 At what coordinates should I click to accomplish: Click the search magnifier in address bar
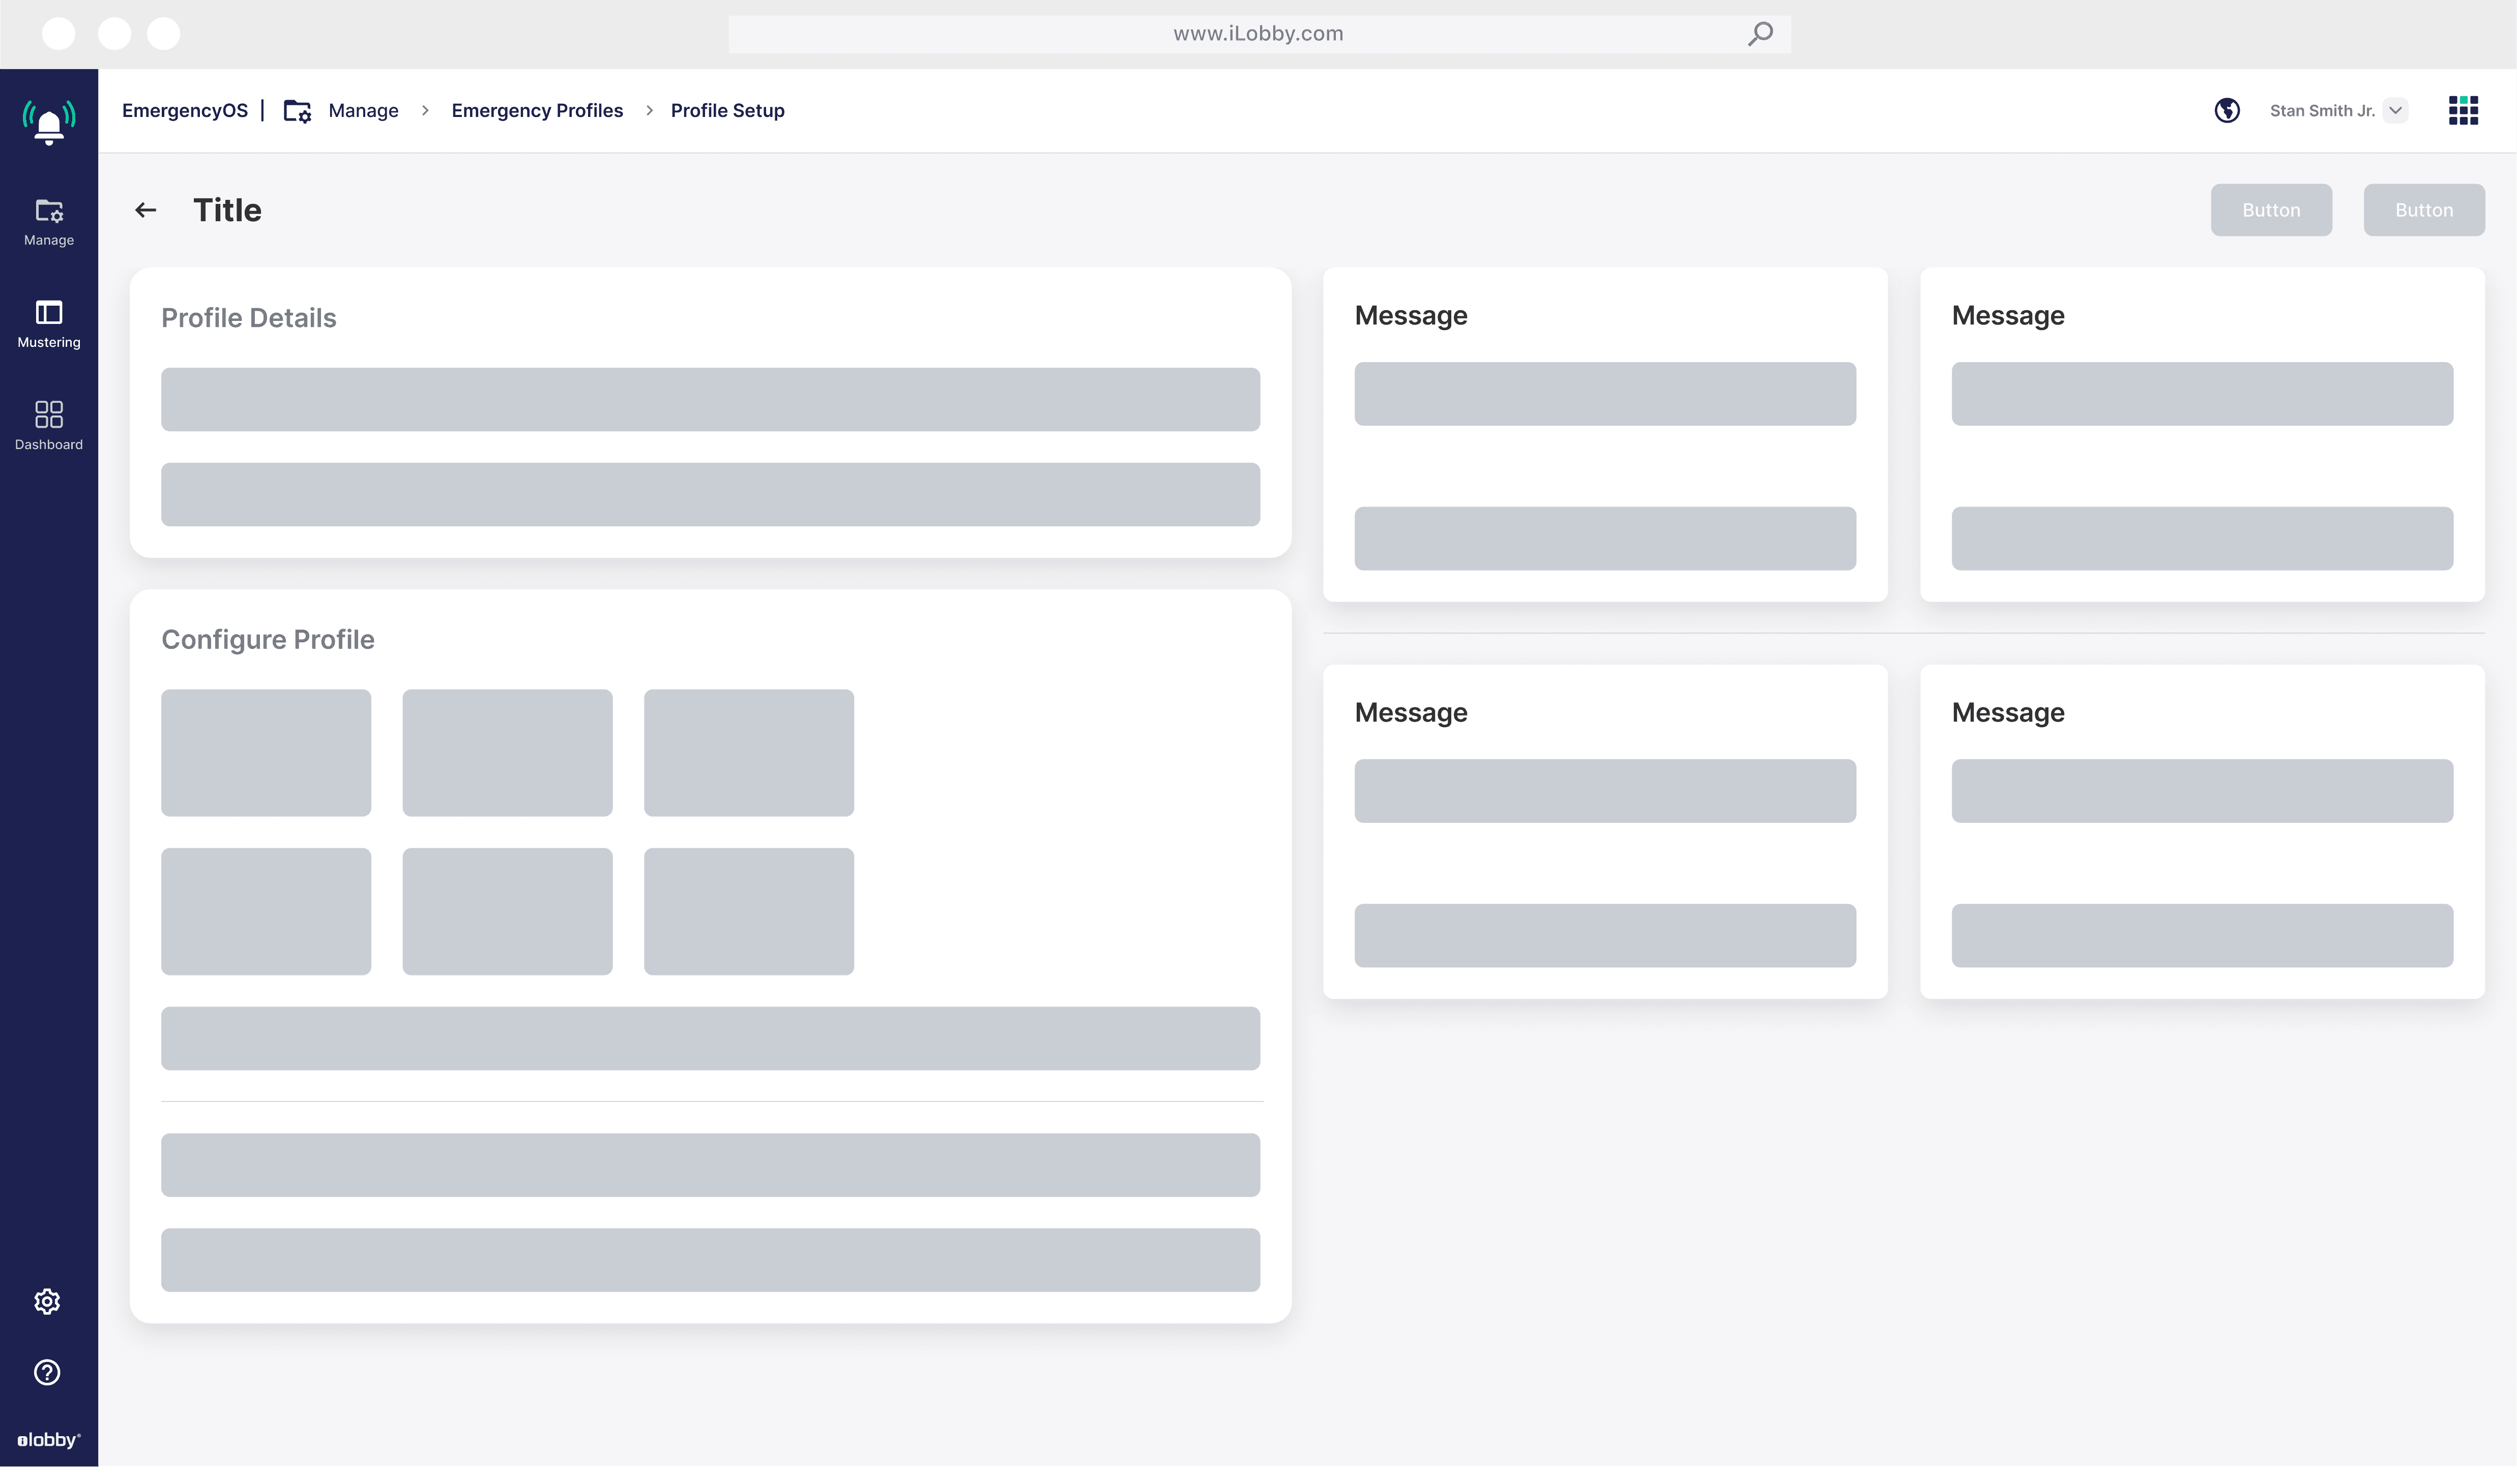[x=1760, y=34]
